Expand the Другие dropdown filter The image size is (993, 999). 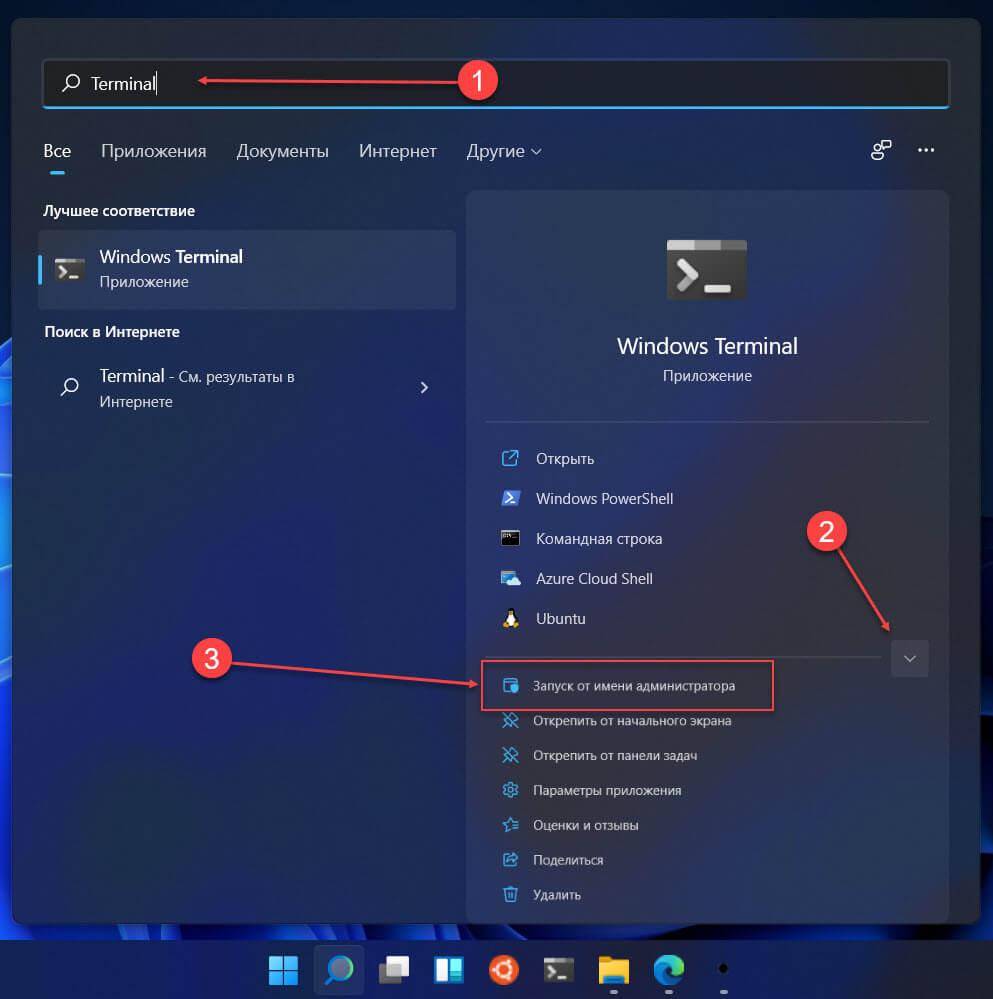click(504, 151)
